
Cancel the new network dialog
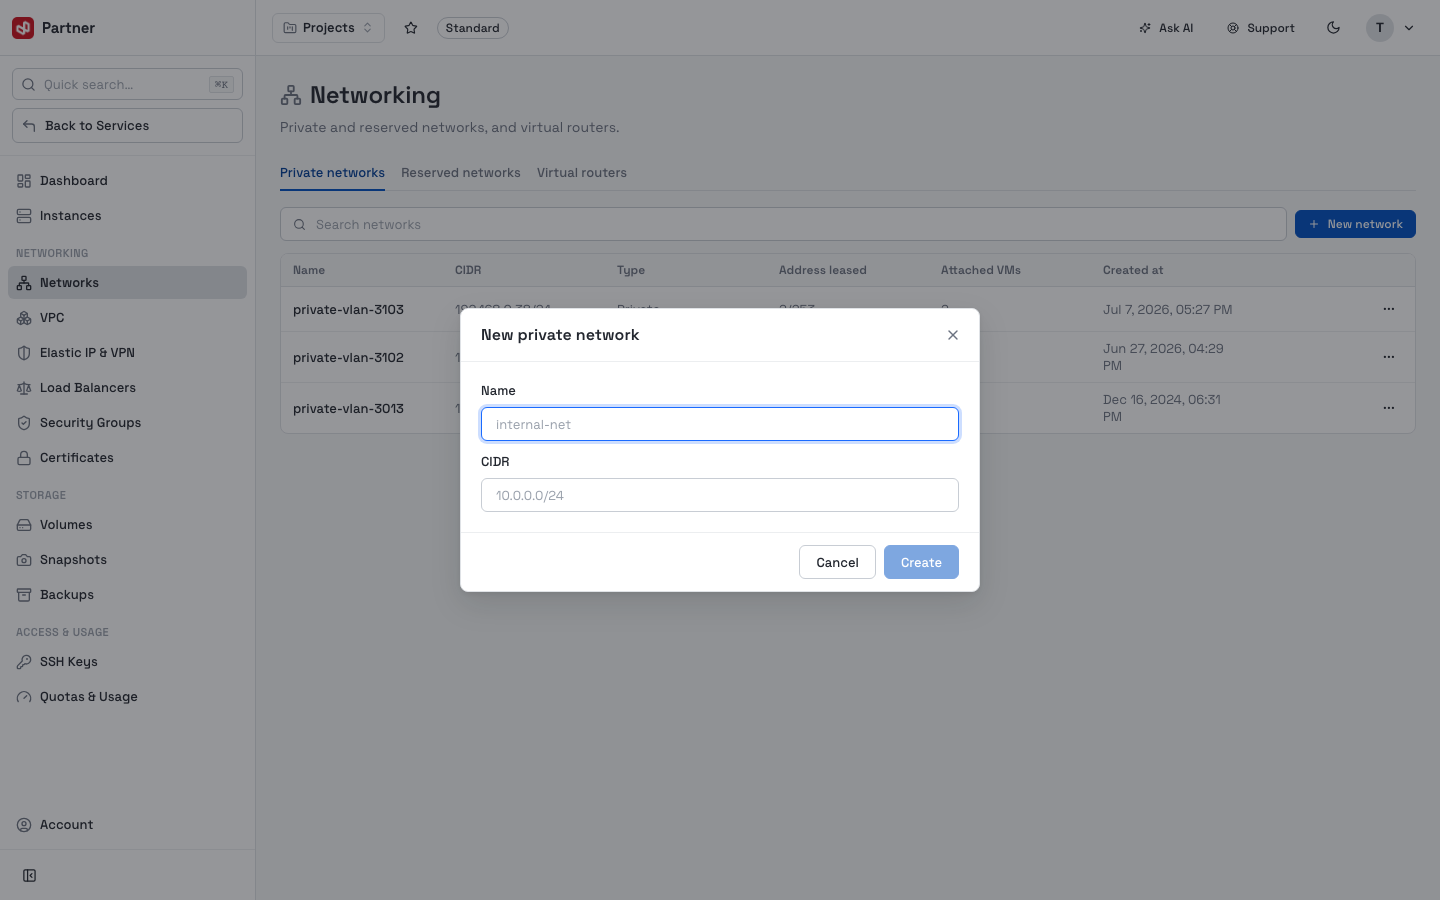coord(837,562)
